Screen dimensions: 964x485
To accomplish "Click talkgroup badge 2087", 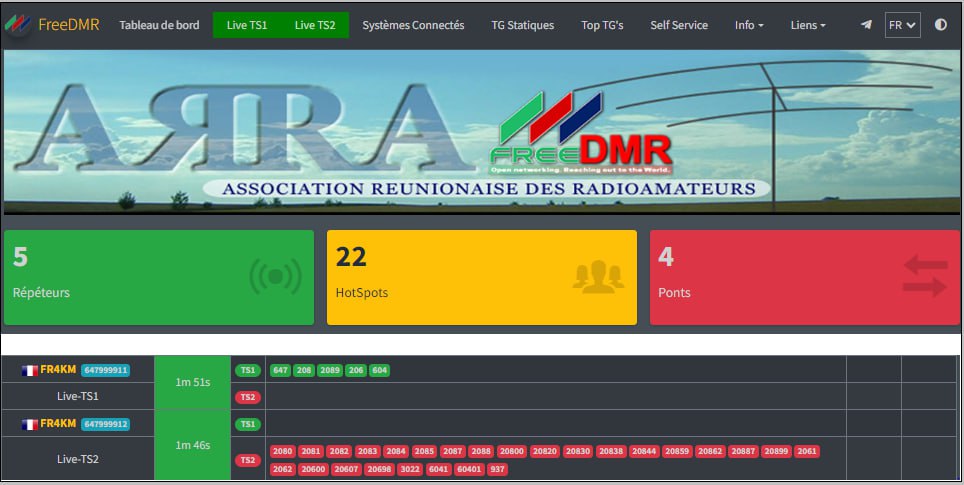I will pyautogui.click(x=452, y=451).
